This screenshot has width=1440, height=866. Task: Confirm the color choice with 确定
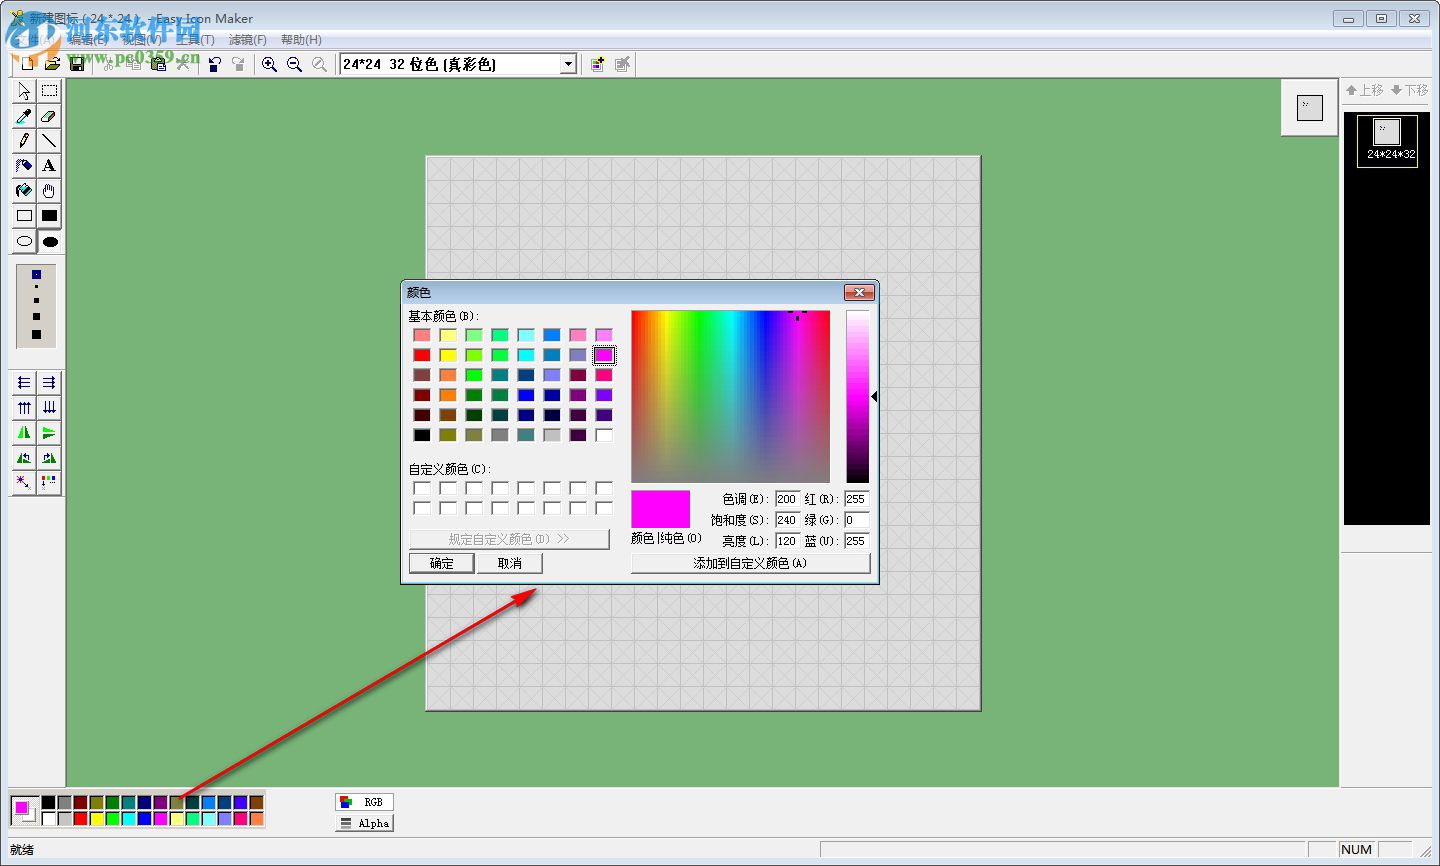440,562
